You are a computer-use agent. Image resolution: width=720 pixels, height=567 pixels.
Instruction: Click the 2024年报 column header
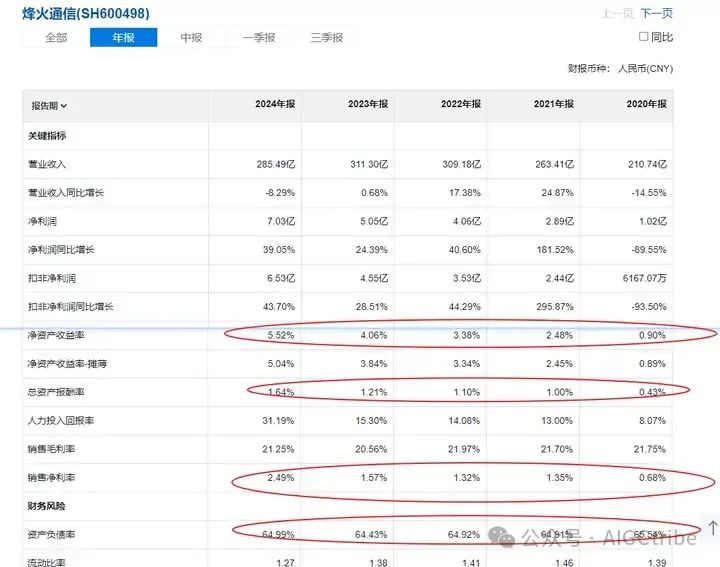275,104
